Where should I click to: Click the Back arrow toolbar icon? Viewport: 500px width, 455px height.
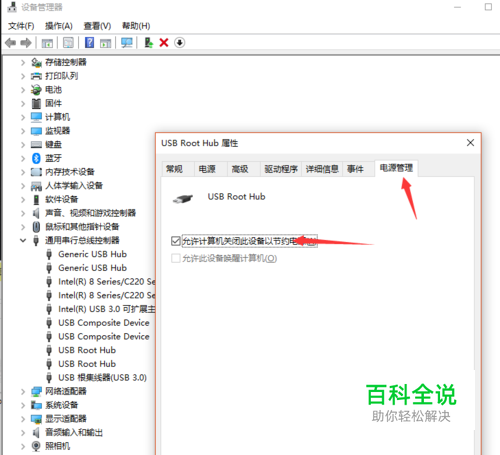[11, 43]
